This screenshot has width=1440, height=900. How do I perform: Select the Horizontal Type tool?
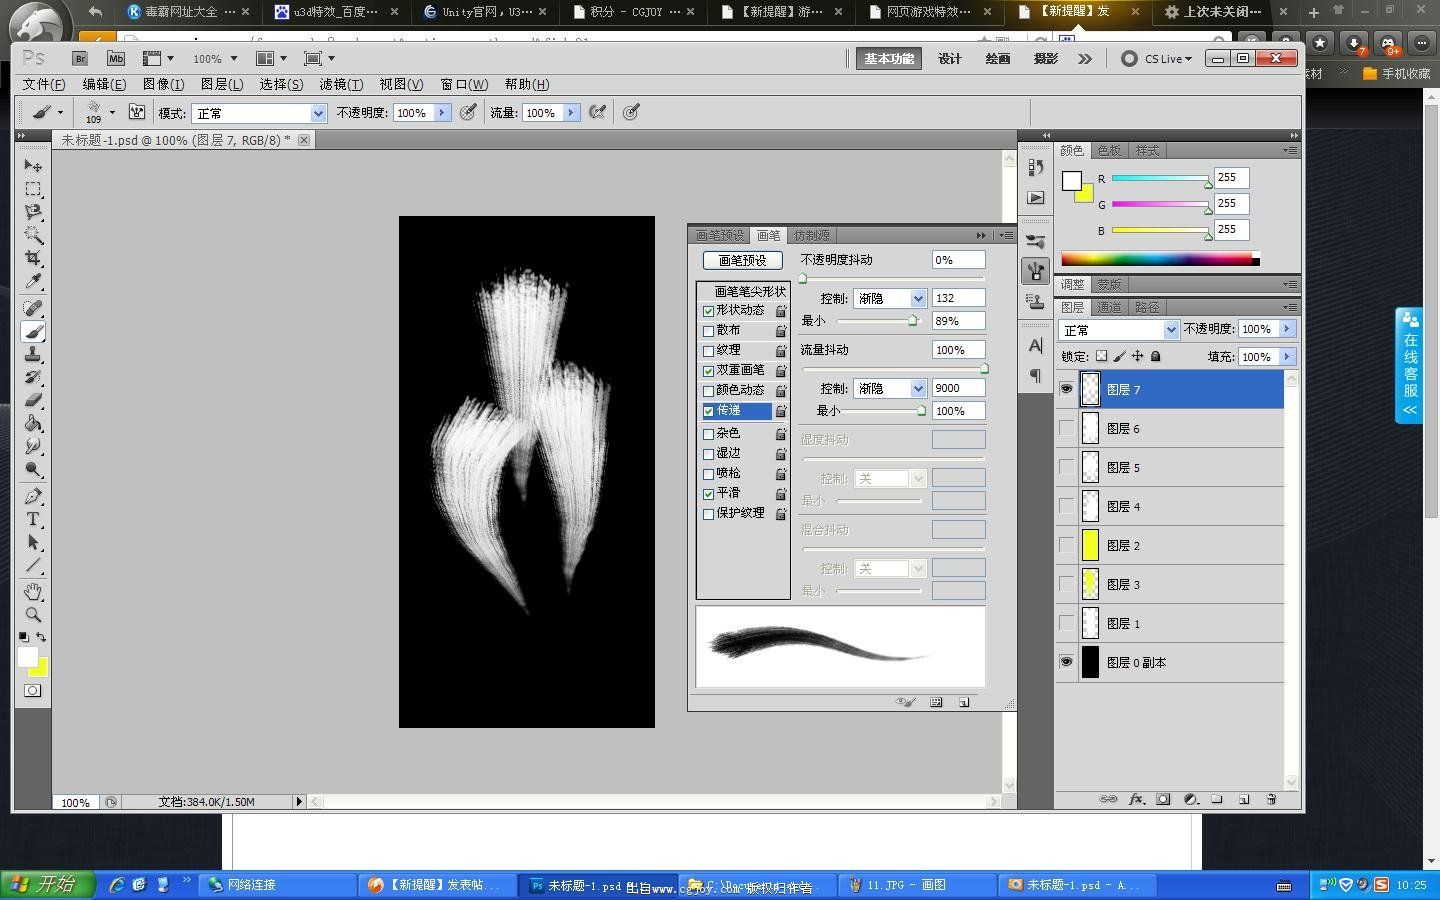[33, 519]
